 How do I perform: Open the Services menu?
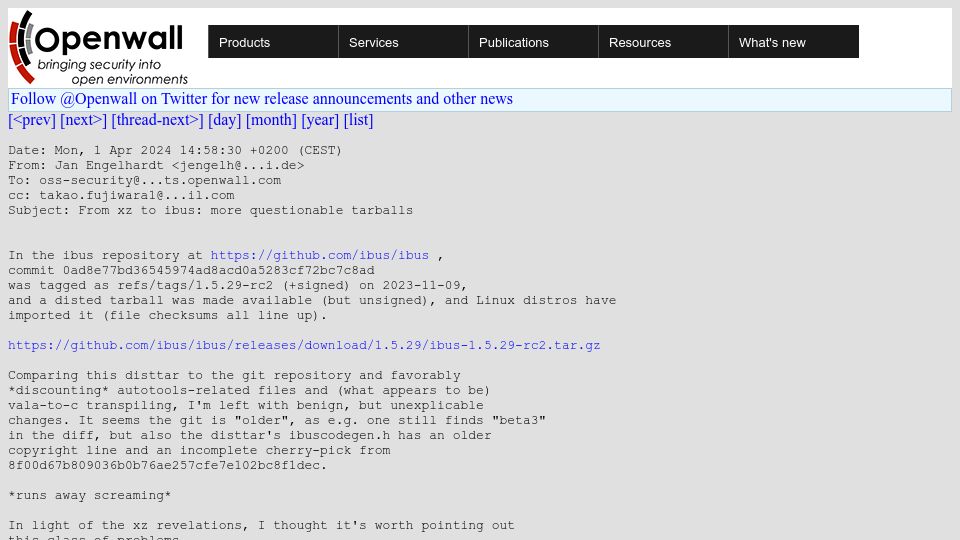[403, 42]
